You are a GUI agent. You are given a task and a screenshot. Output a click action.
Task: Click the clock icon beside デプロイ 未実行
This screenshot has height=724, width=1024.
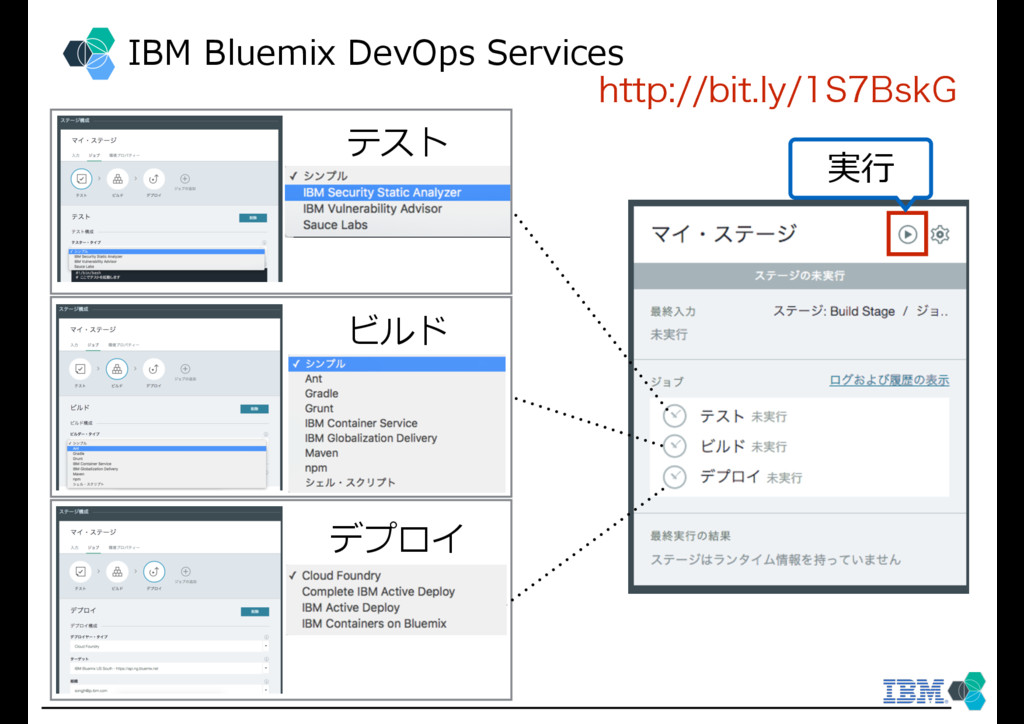click(675, 477)
